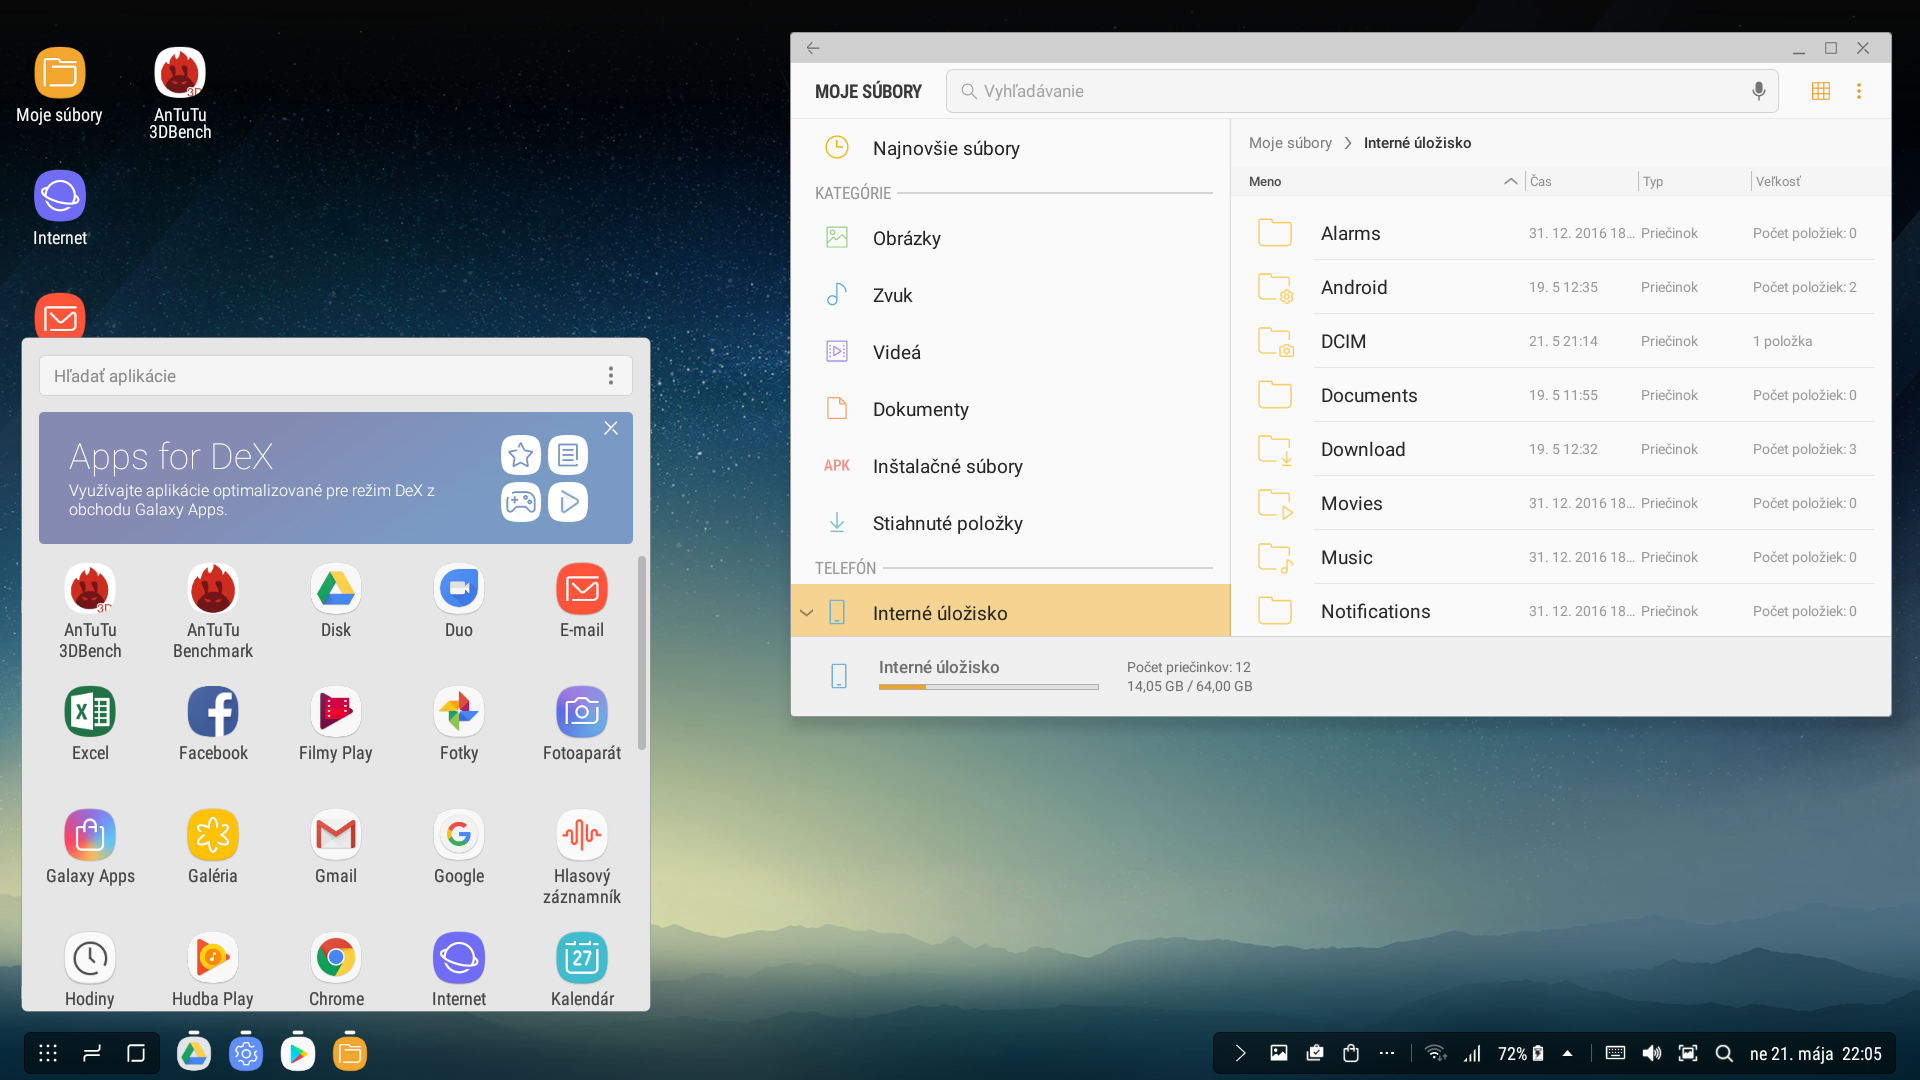Open the three-dot menu in Moje súbory
This screenshot has width=1920, height=1080.
1859,91
